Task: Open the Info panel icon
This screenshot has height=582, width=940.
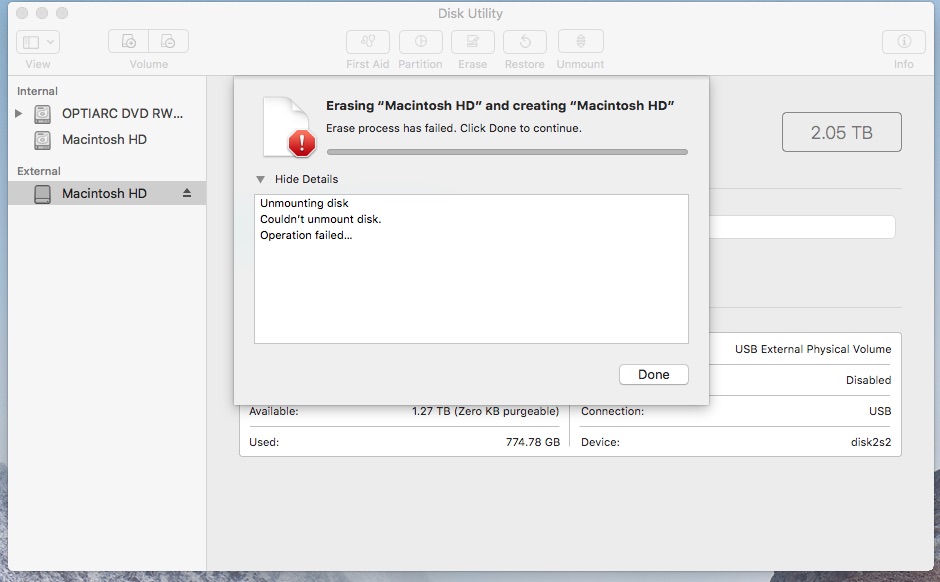Action: (x=903, y=42)
